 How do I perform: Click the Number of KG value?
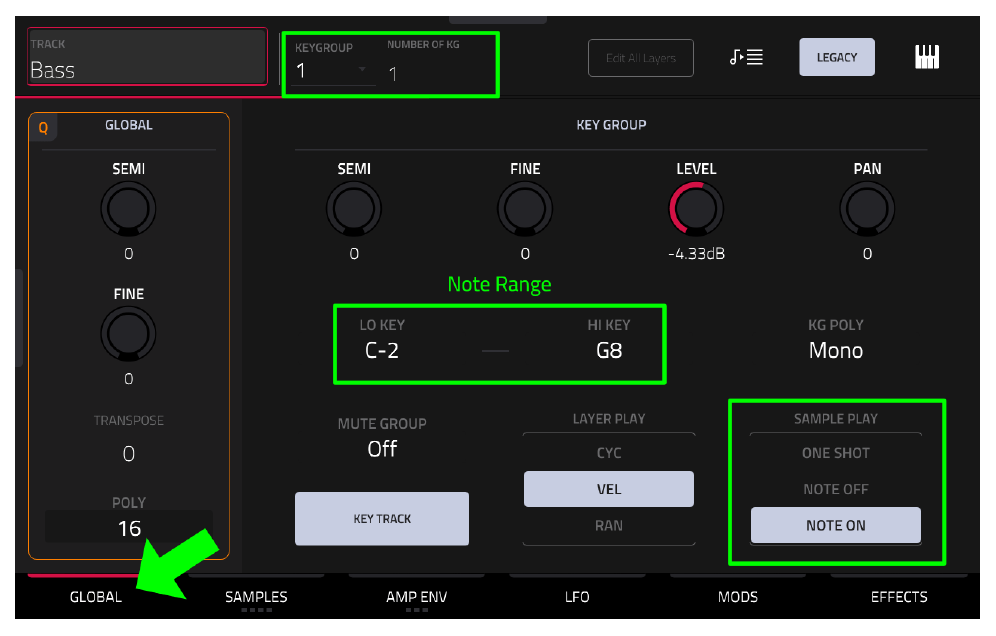[393, 74]
